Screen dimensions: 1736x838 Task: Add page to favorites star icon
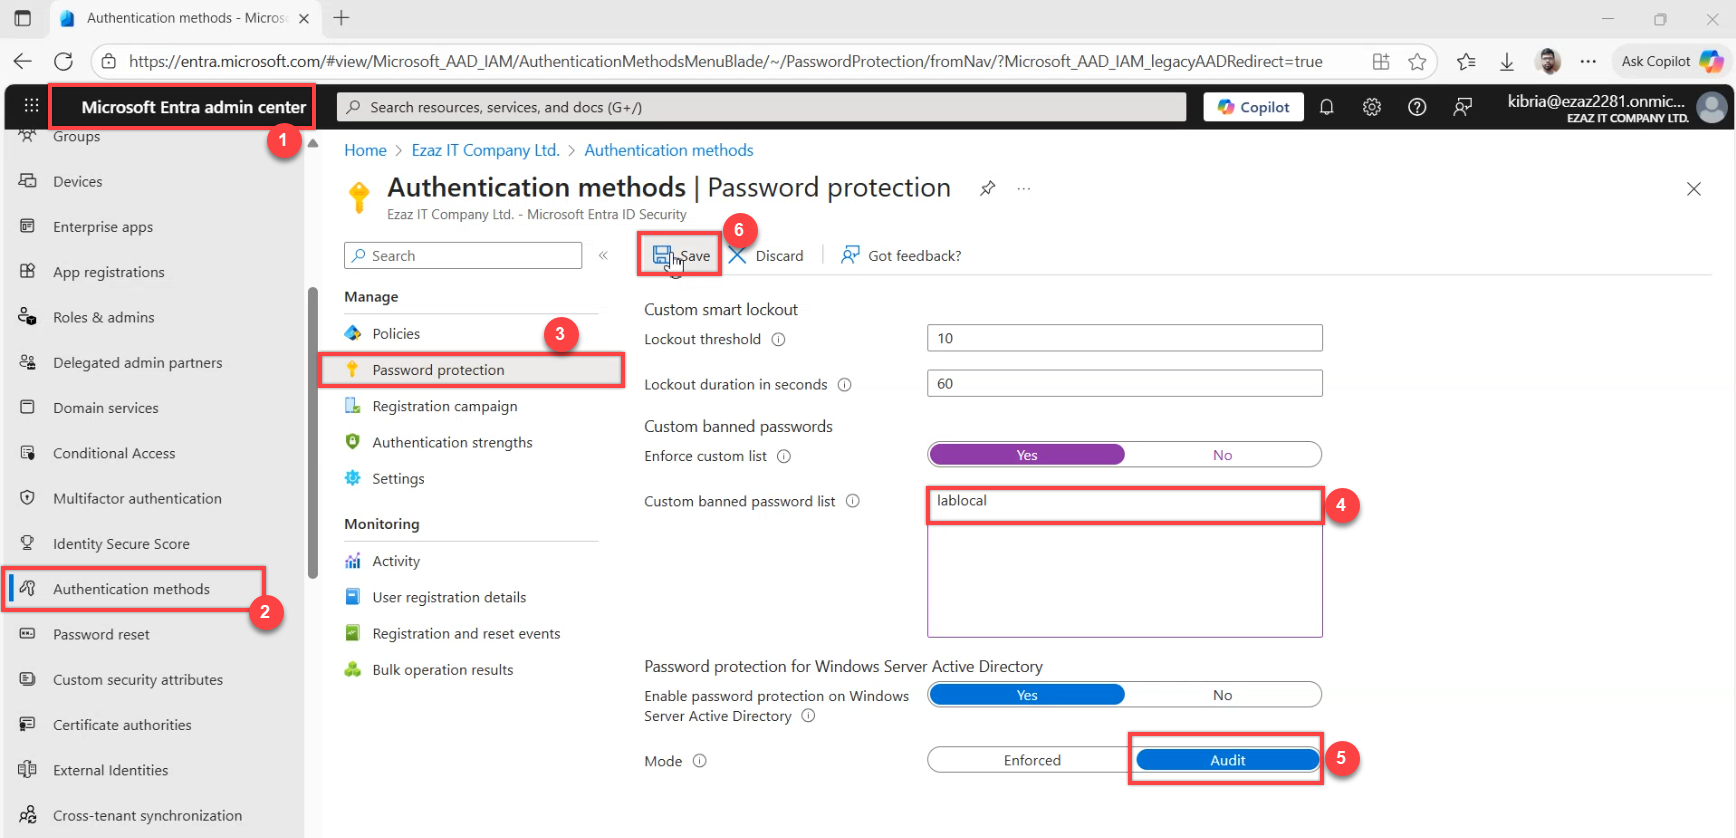(1417, 61)
